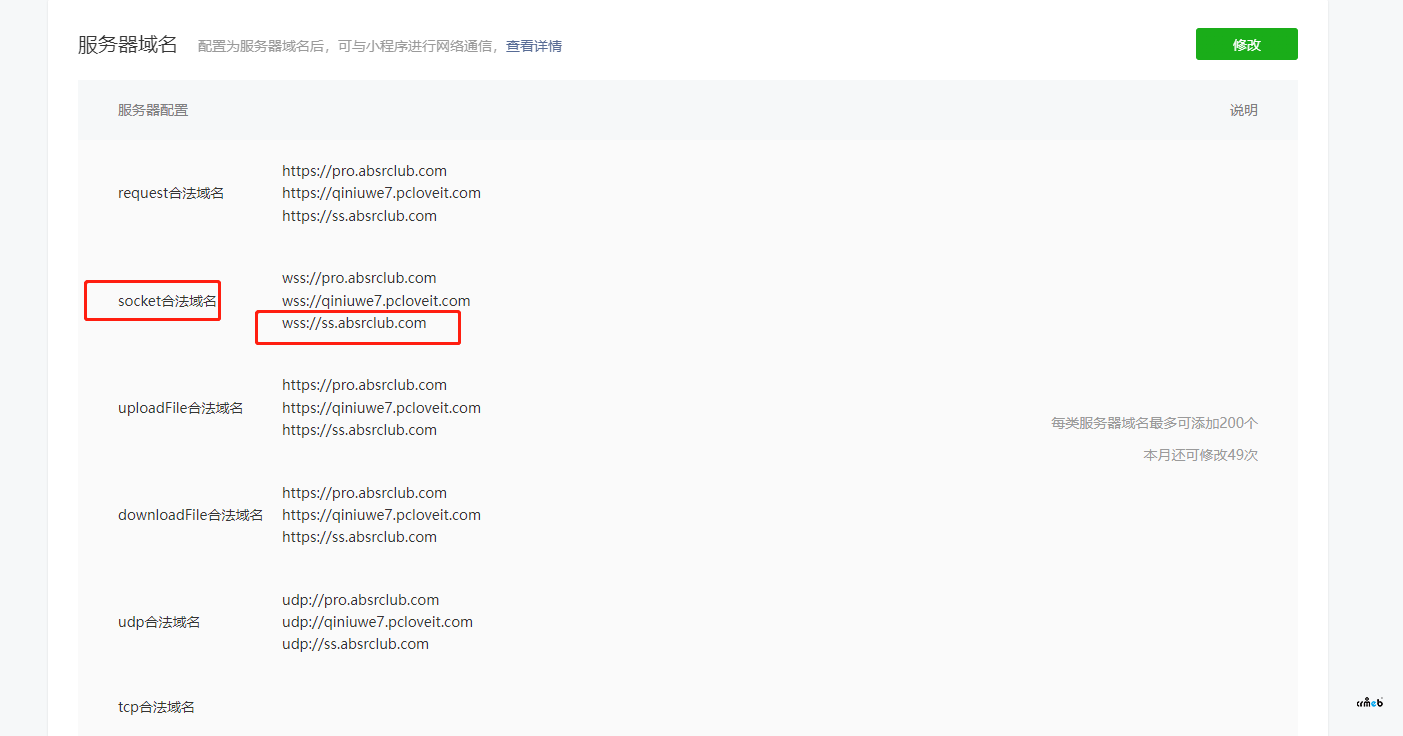
Task: Select the 服务器配置 section header
Action: (x=152, y=110)
